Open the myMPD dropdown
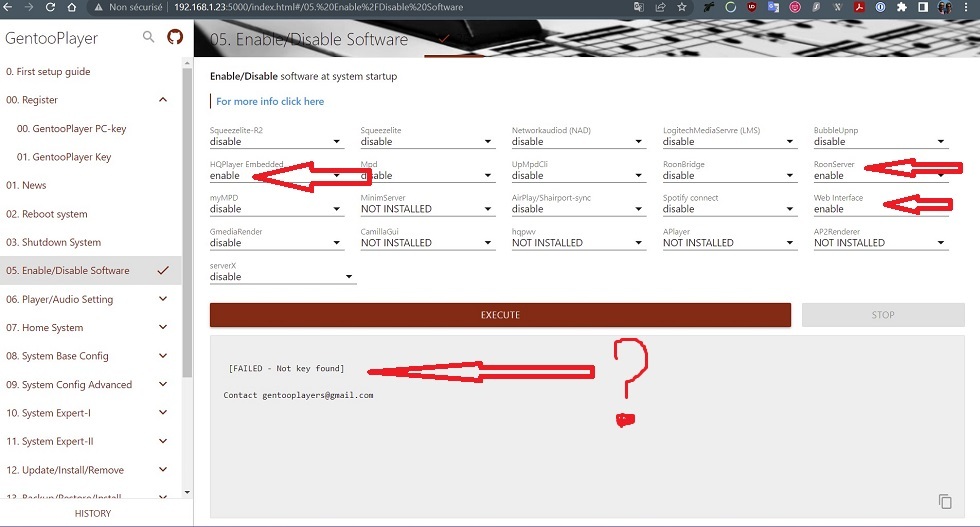The width and height of the screenshot is (980, 527). pyautogui.click(x=277, y=209)
